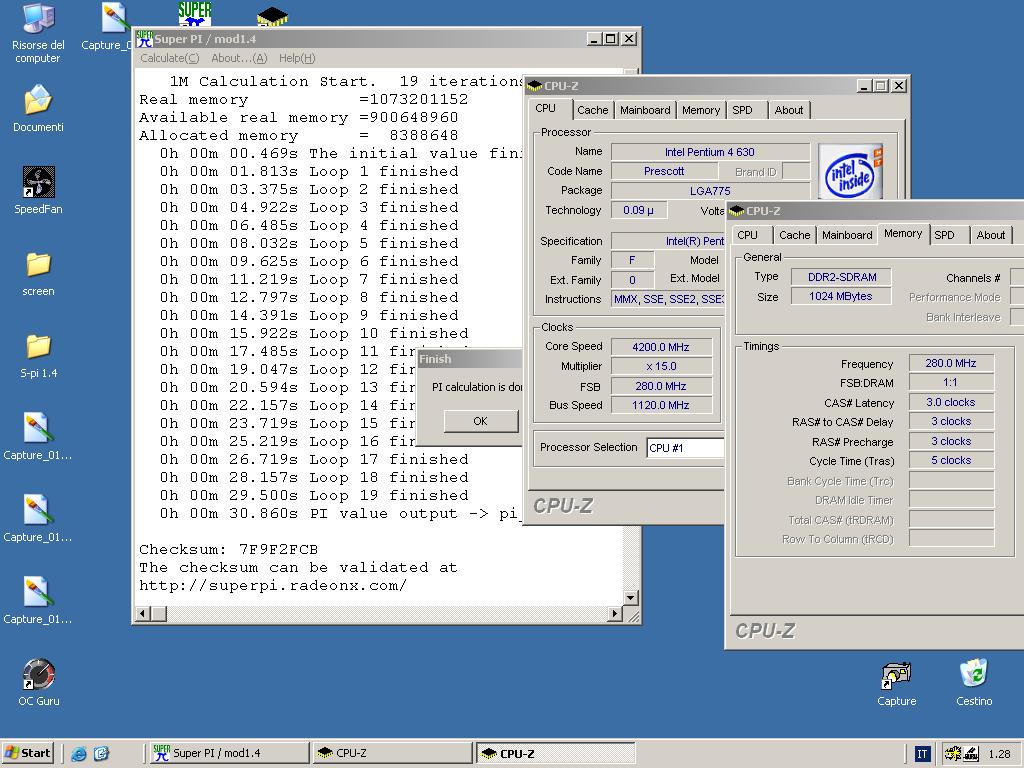Screen dimensions: 1024x768
Task: Open the screen folder on desktop
Action: [38, 273]
